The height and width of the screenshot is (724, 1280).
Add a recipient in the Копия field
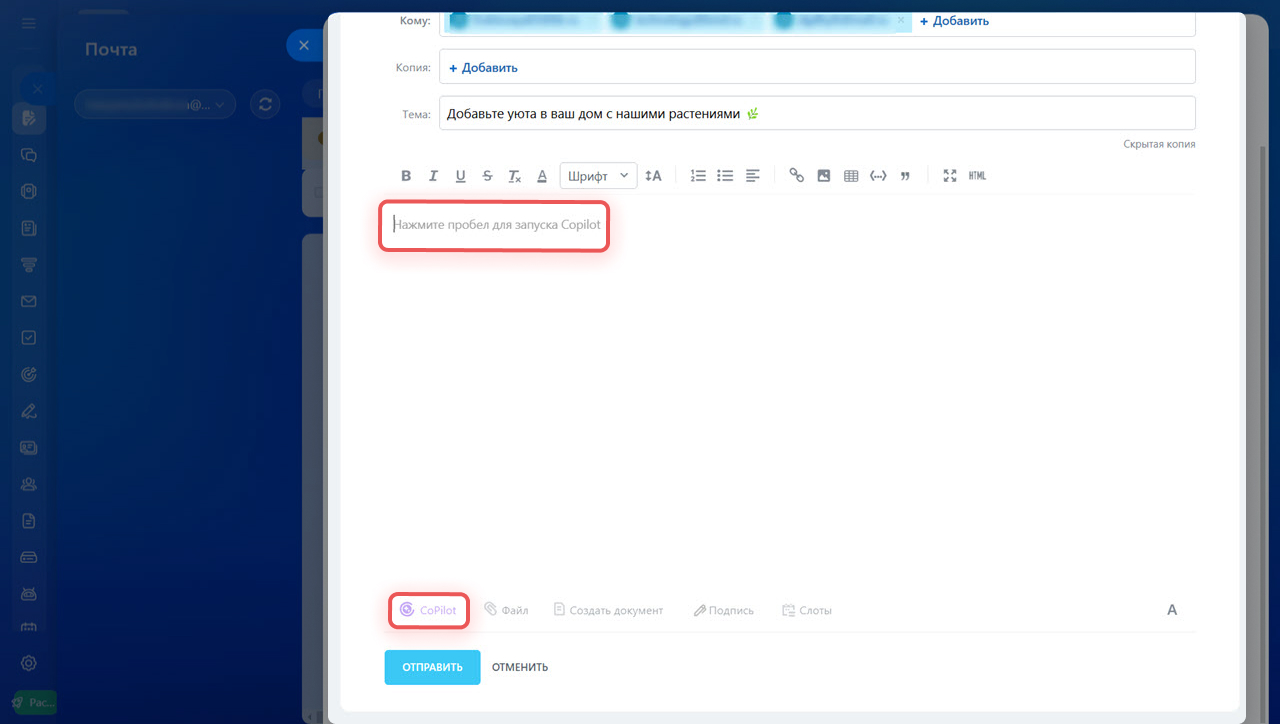tap(483, 68)
